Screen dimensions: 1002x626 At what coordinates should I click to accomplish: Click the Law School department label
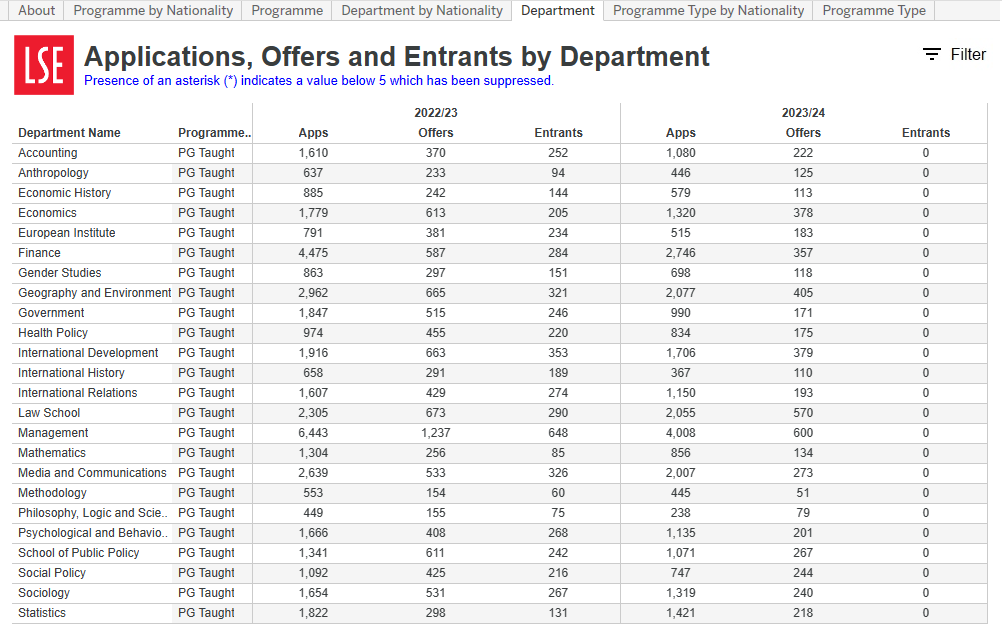click(49, 413)
